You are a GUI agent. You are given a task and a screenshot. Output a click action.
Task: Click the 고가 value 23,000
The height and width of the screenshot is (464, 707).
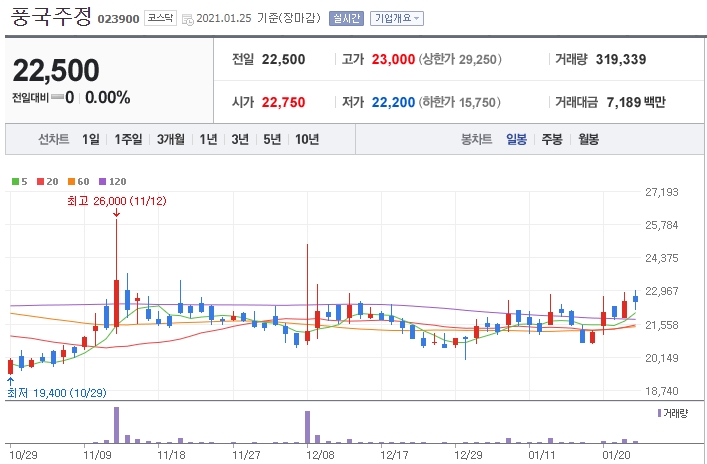[x=393, y=60]
